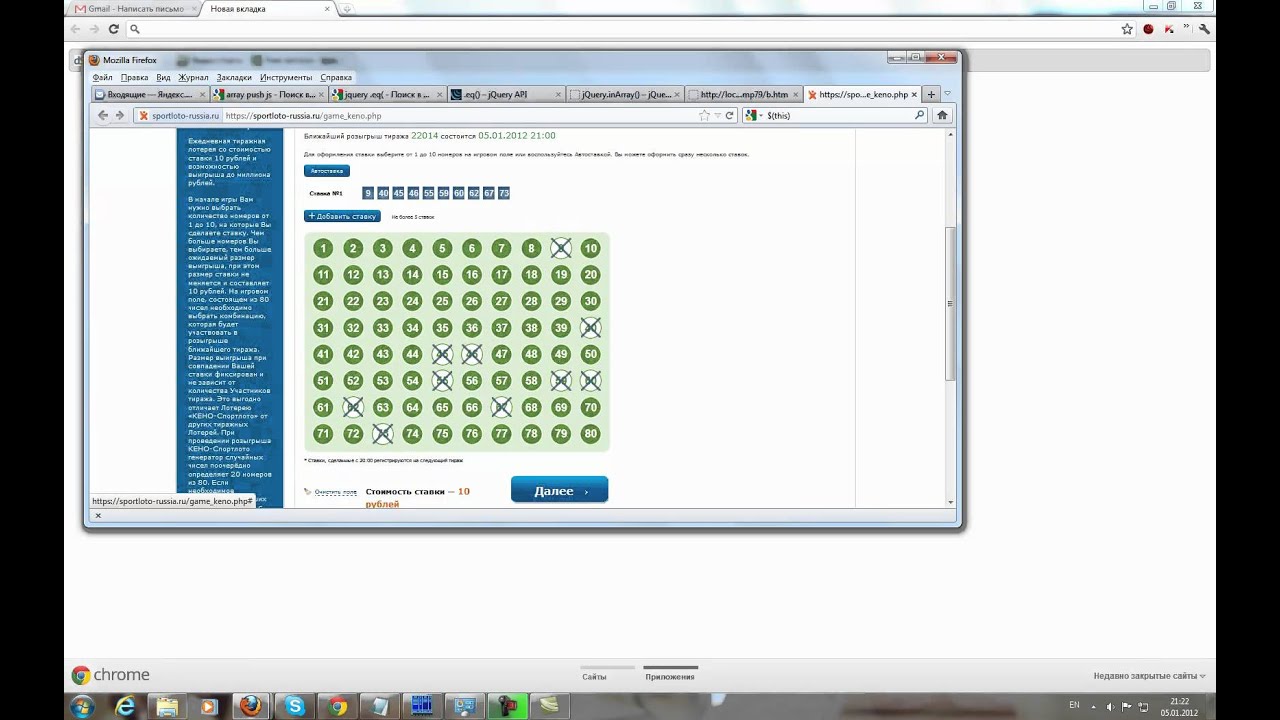
Task: Deselect crossed number 62 on the grid
Action: 352,407
